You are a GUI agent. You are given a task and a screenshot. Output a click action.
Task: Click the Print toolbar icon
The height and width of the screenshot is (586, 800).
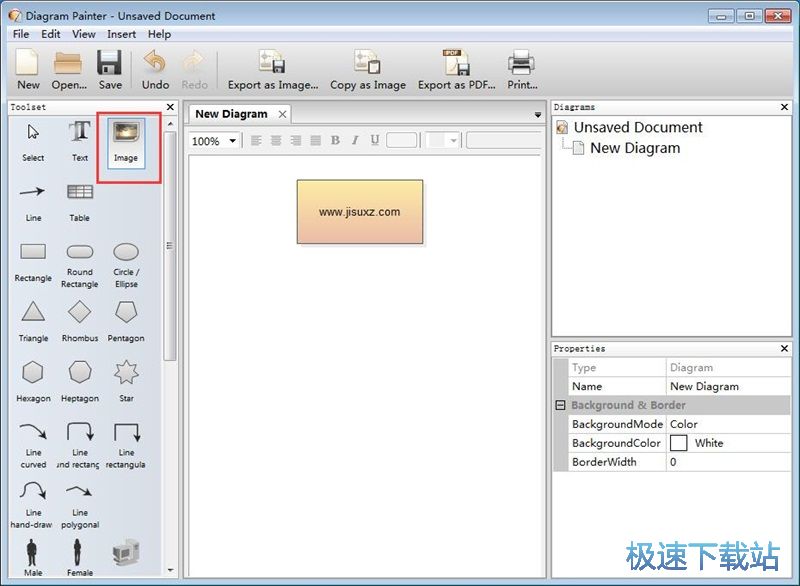(x=521, y=70)
